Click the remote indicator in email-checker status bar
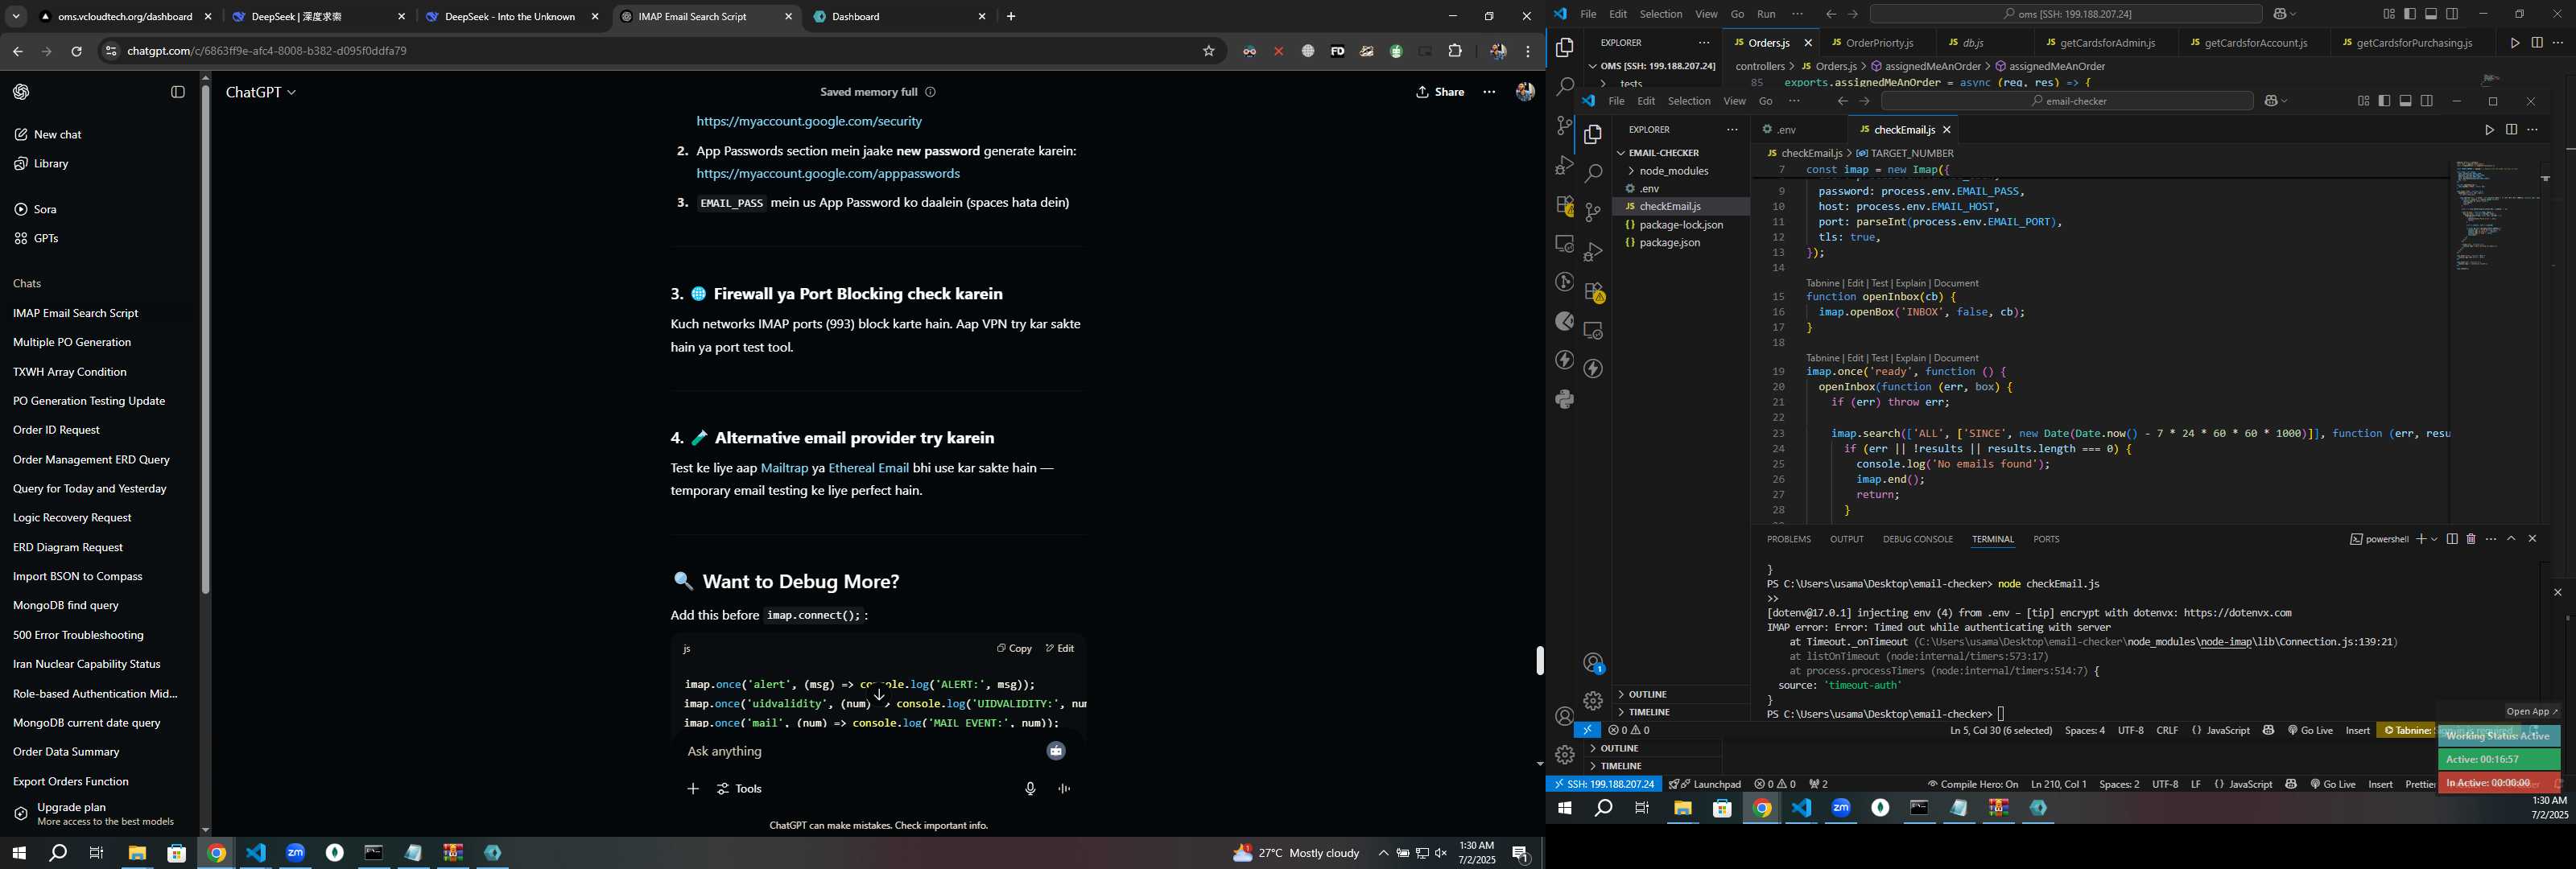Image resolution: width=2576 pixels, height=869 pixels. click(x=1587, y=731)
